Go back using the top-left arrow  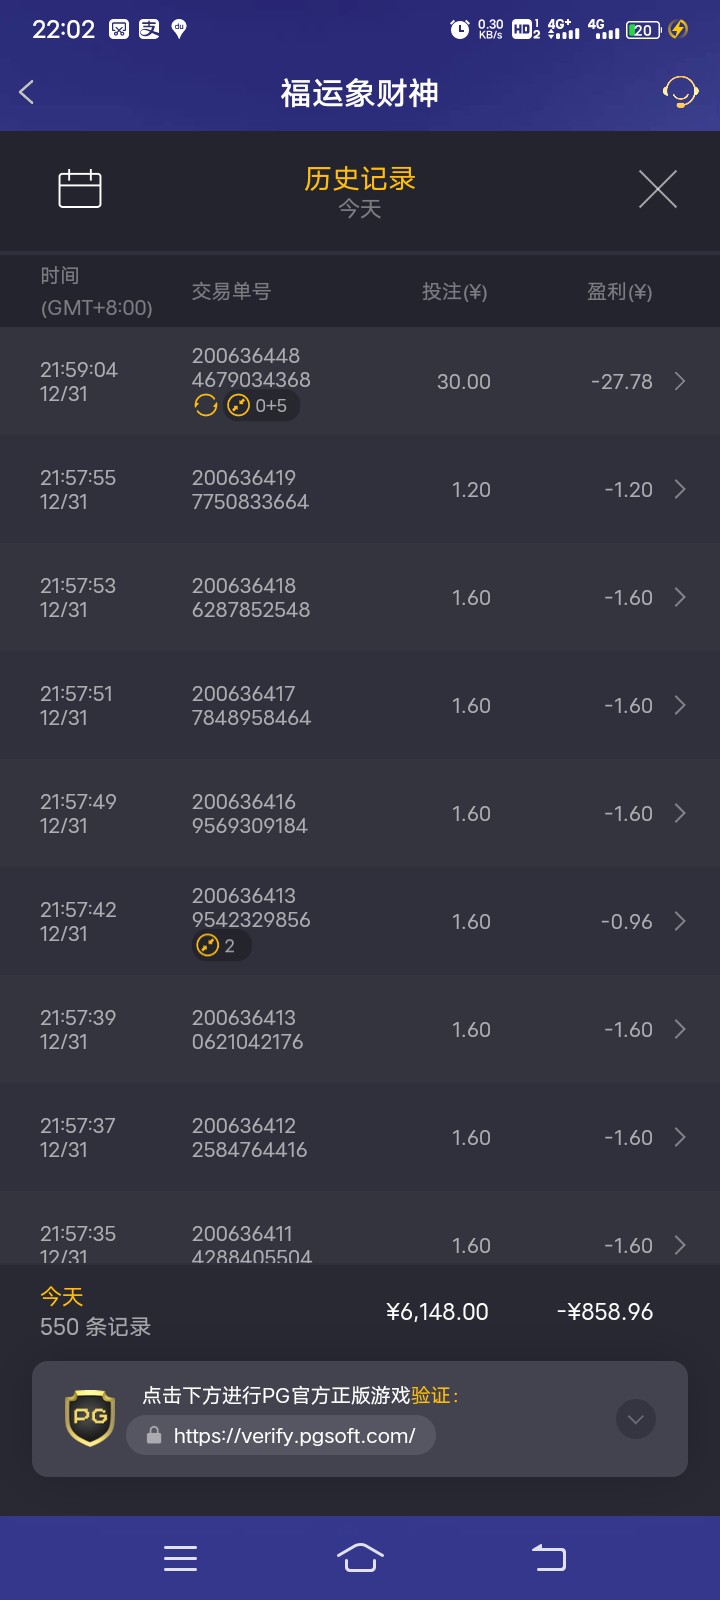(27, 93)
